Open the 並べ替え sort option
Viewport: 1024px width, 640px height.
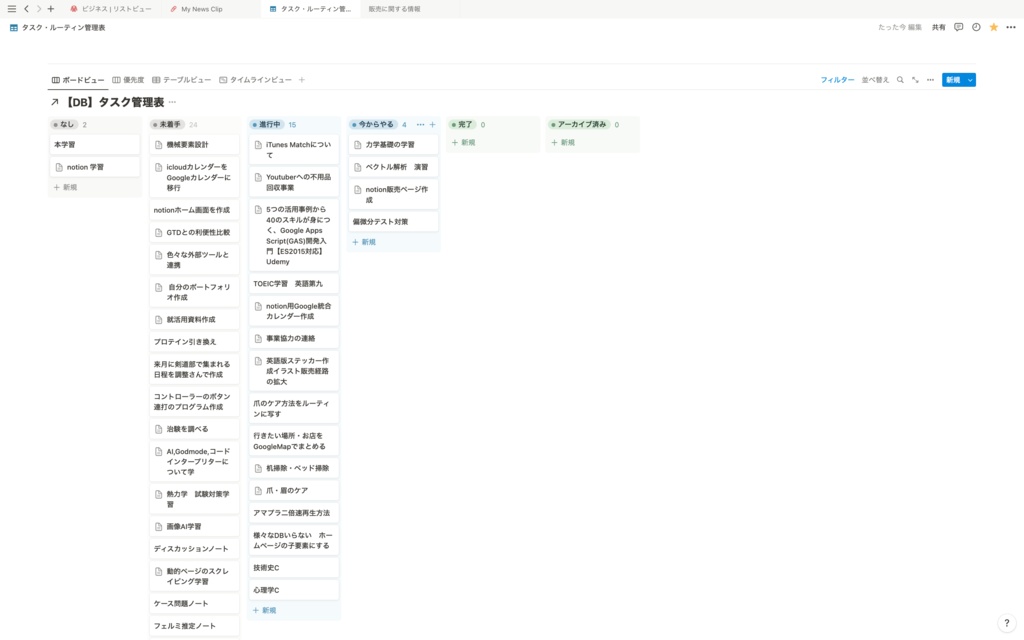pos(875,80)
